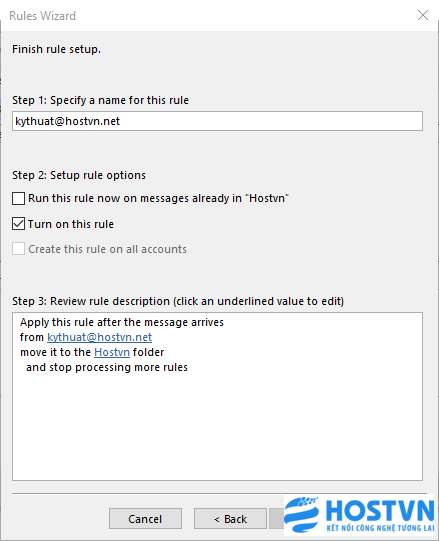Click the Step 2 Setup rule options label
This screenshot has width=439, height=541.
point(79,175)
